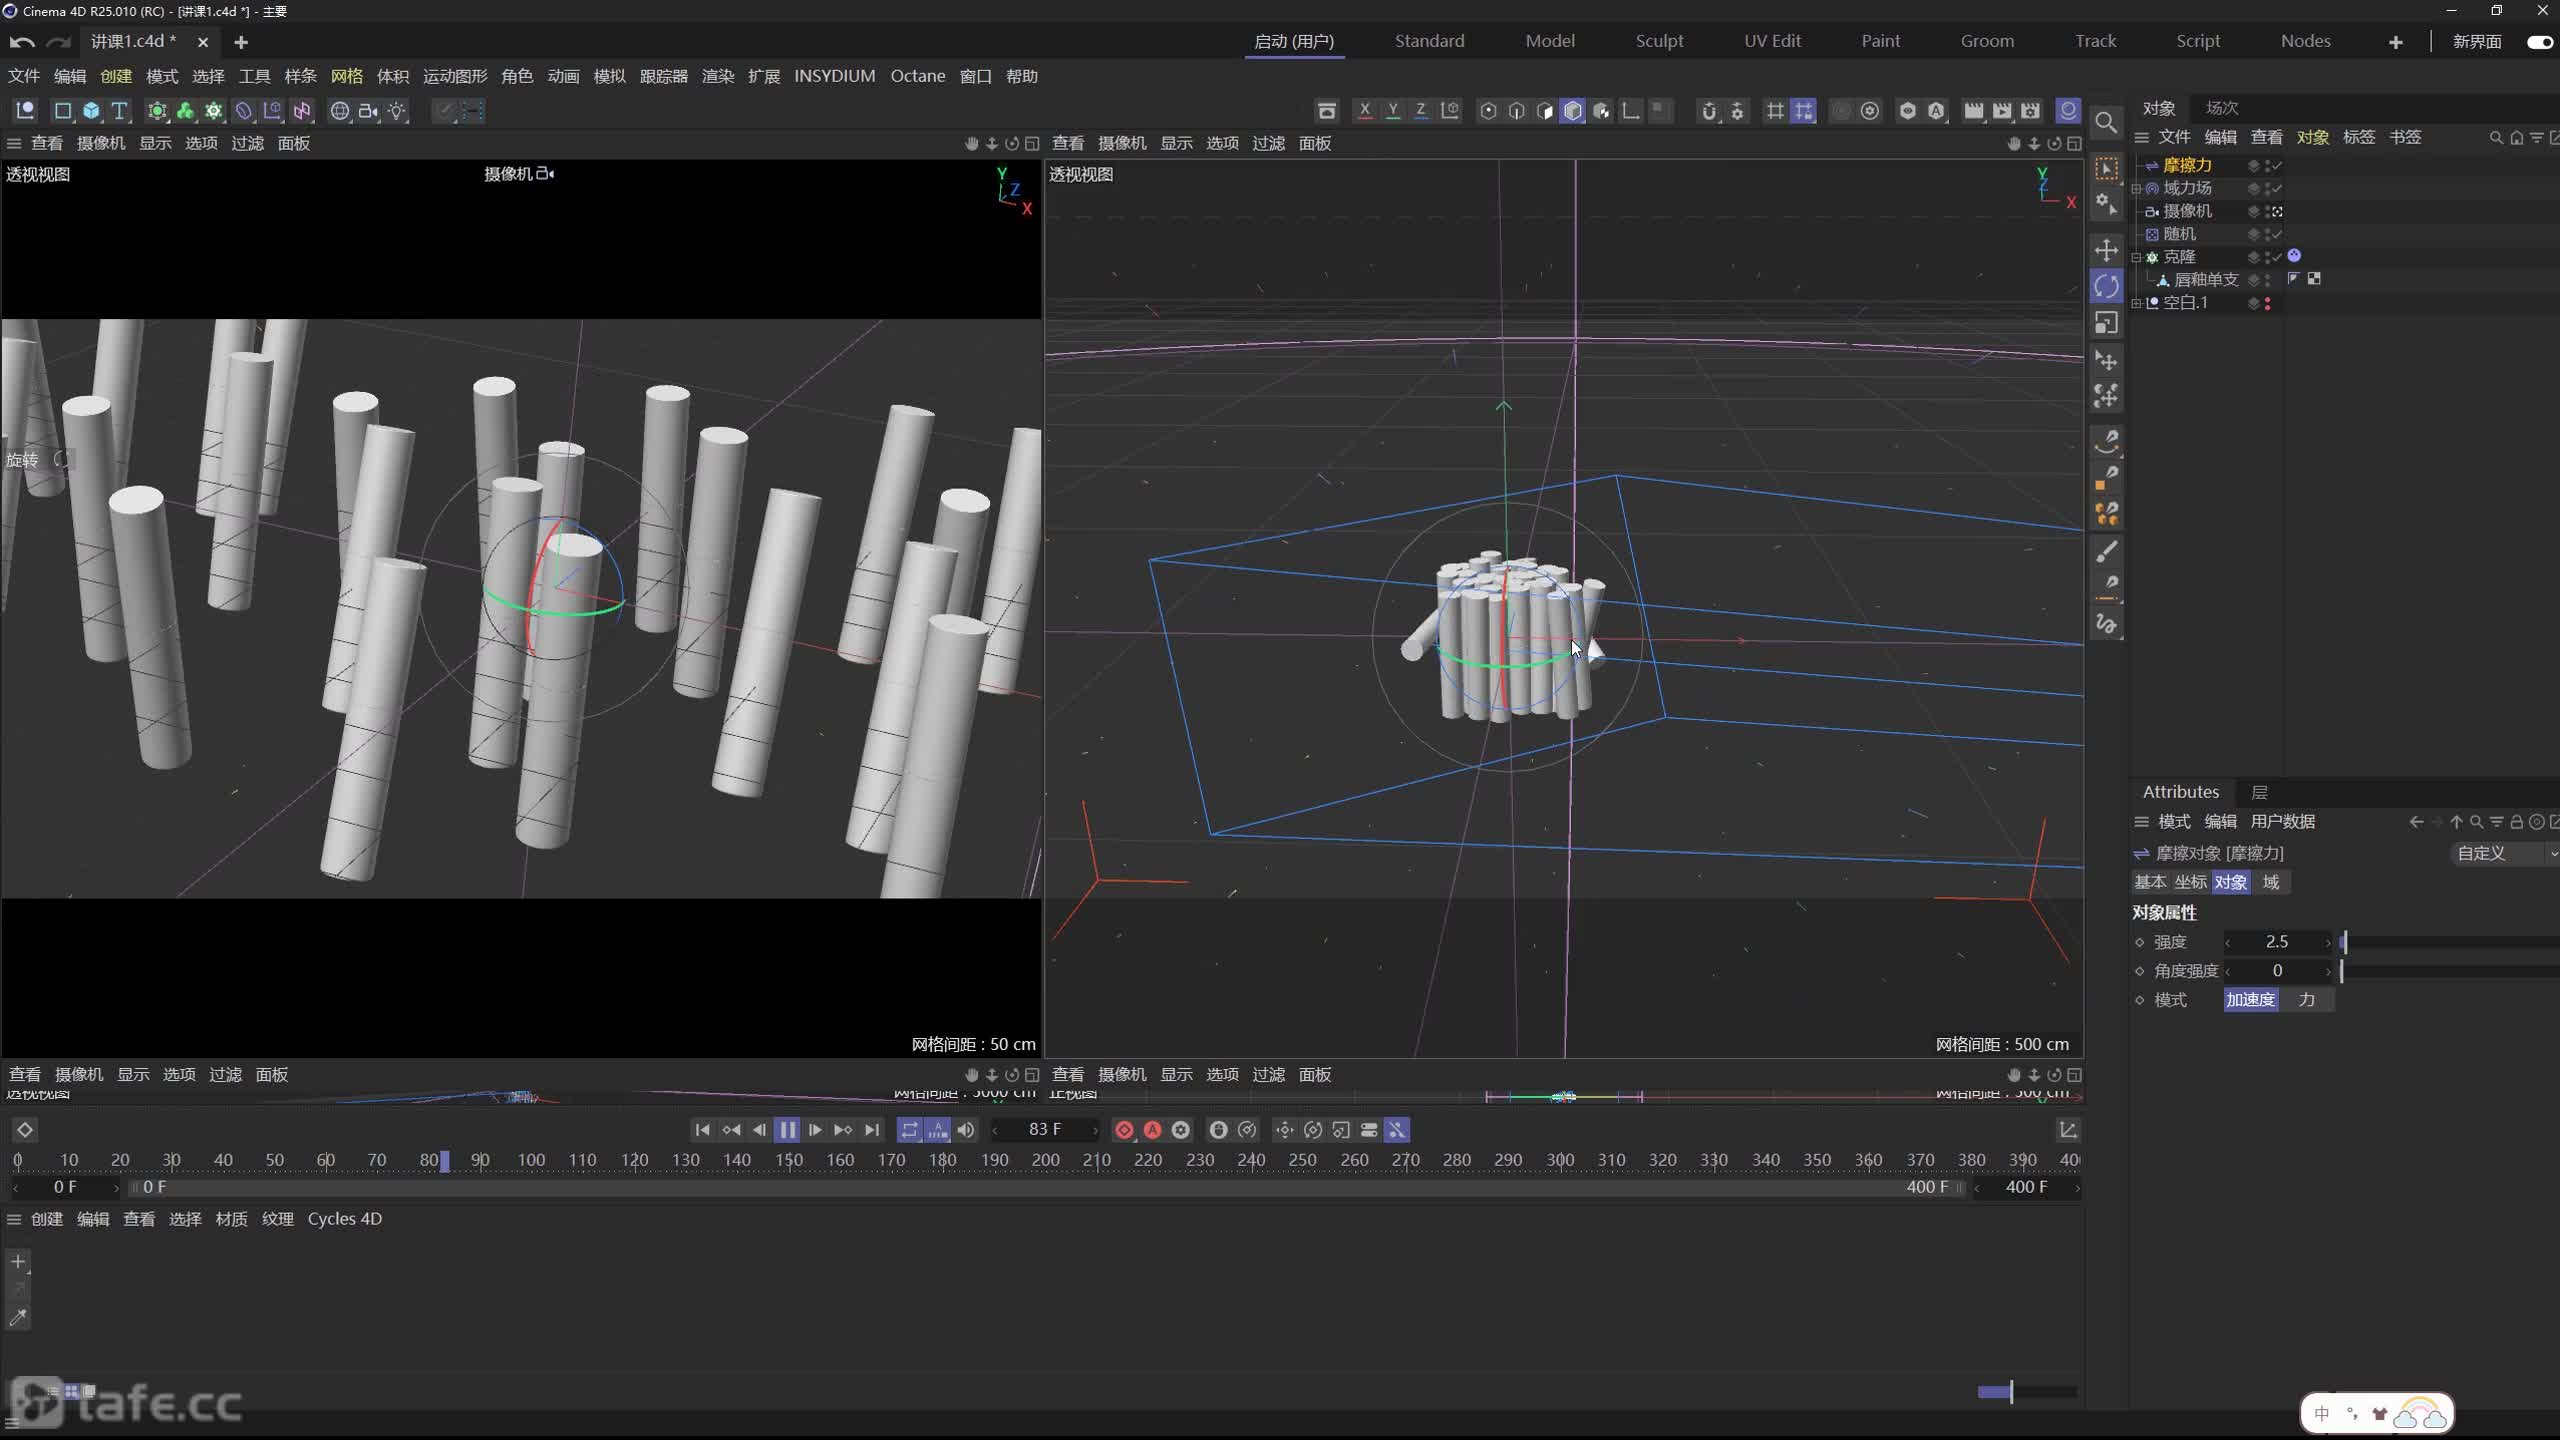The image size is (2560, 1440).
Task: Add a new layout with plus icon
Action: click(x=2395, y=42)
